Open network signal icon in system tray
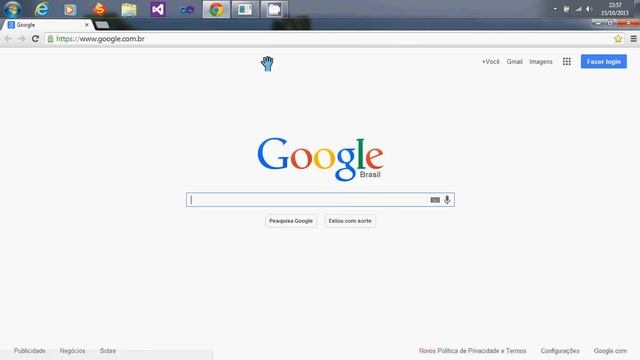Image resolution: width=640 pixels, height=360 pixels. pyautogui.click(x=578, y=9)
